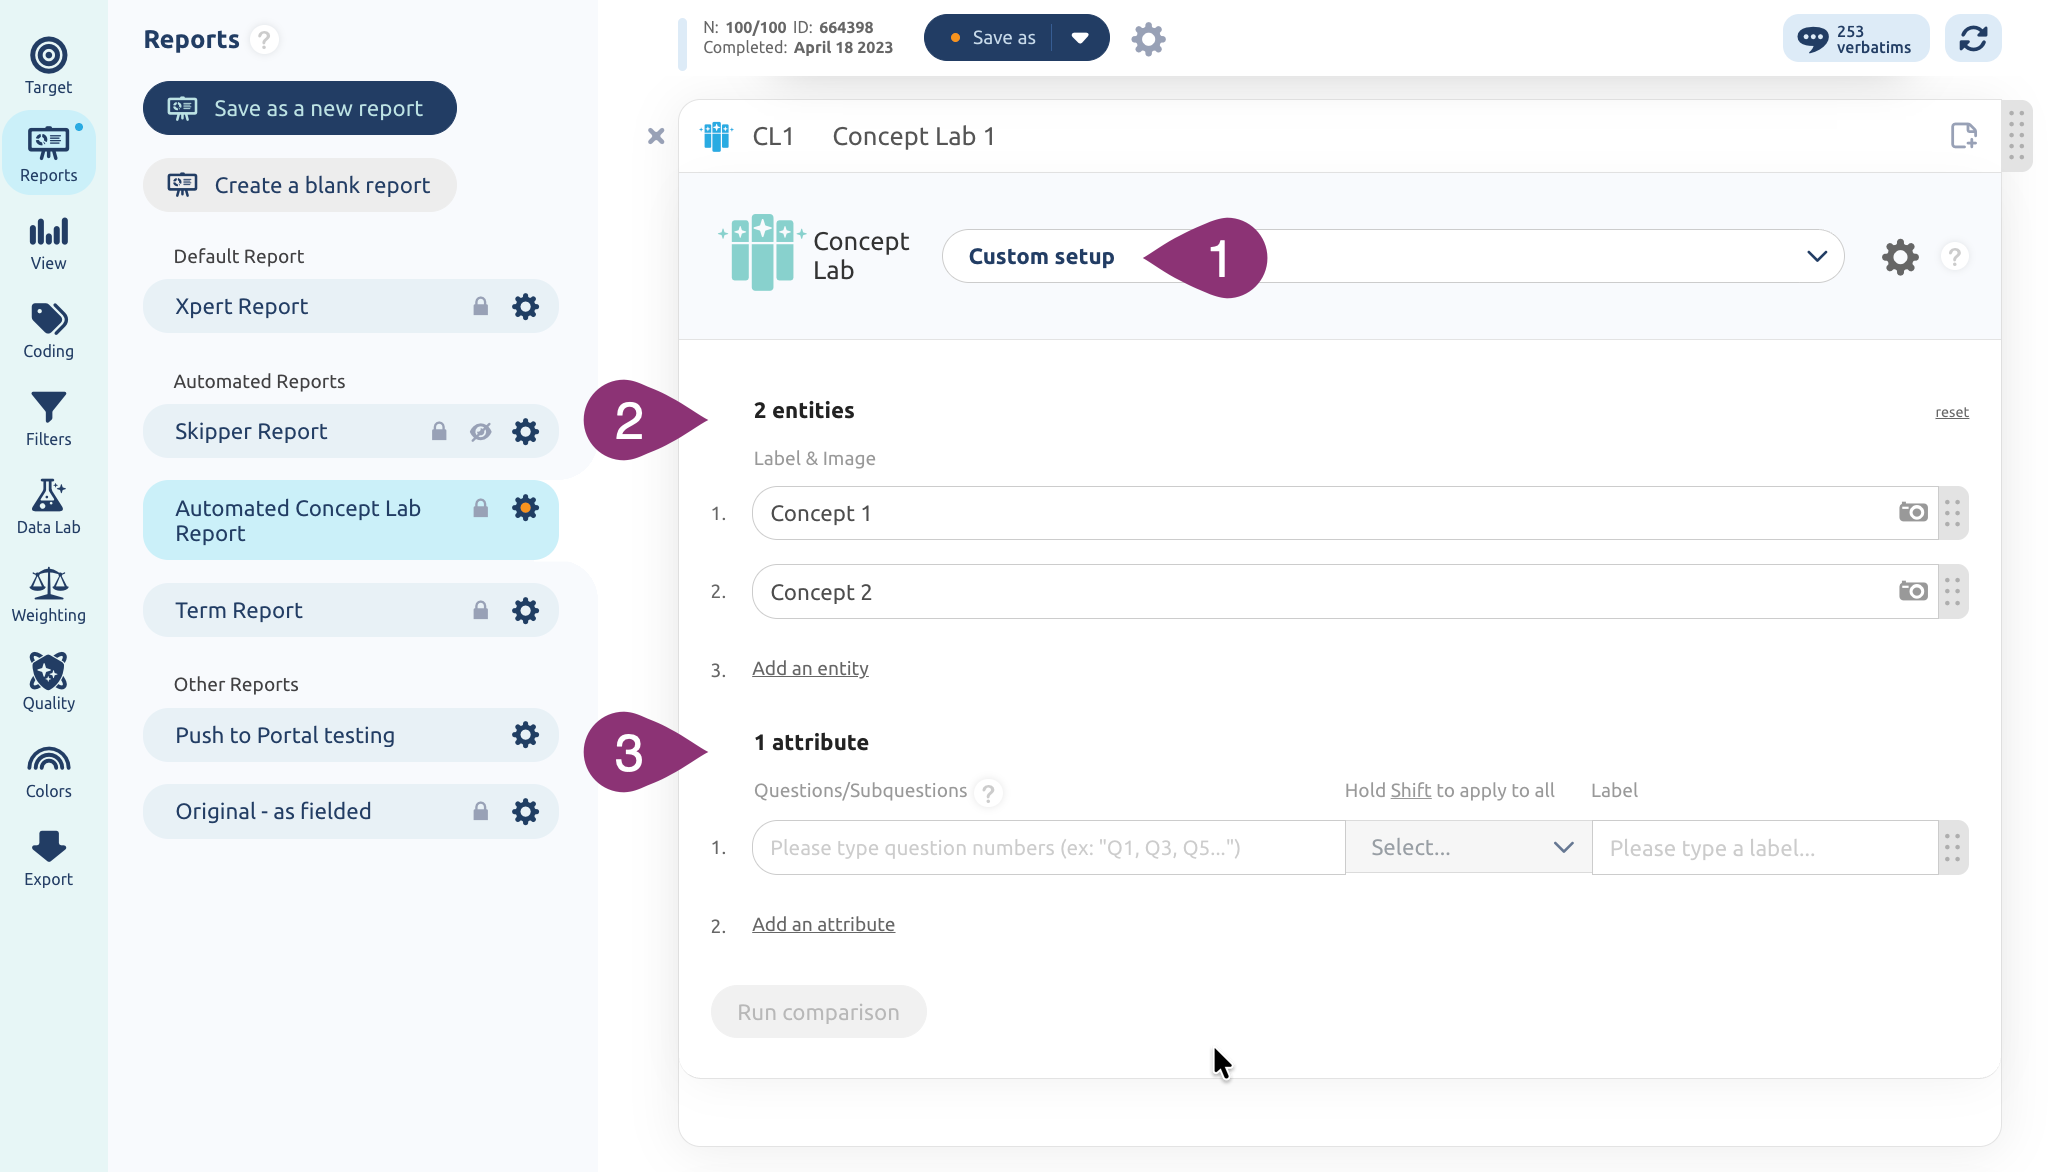Toggle Skipper Report visibility eye icon
Image resolution: width=2070 pixels, height=1172 pixels.
click(x=481, y=432)
